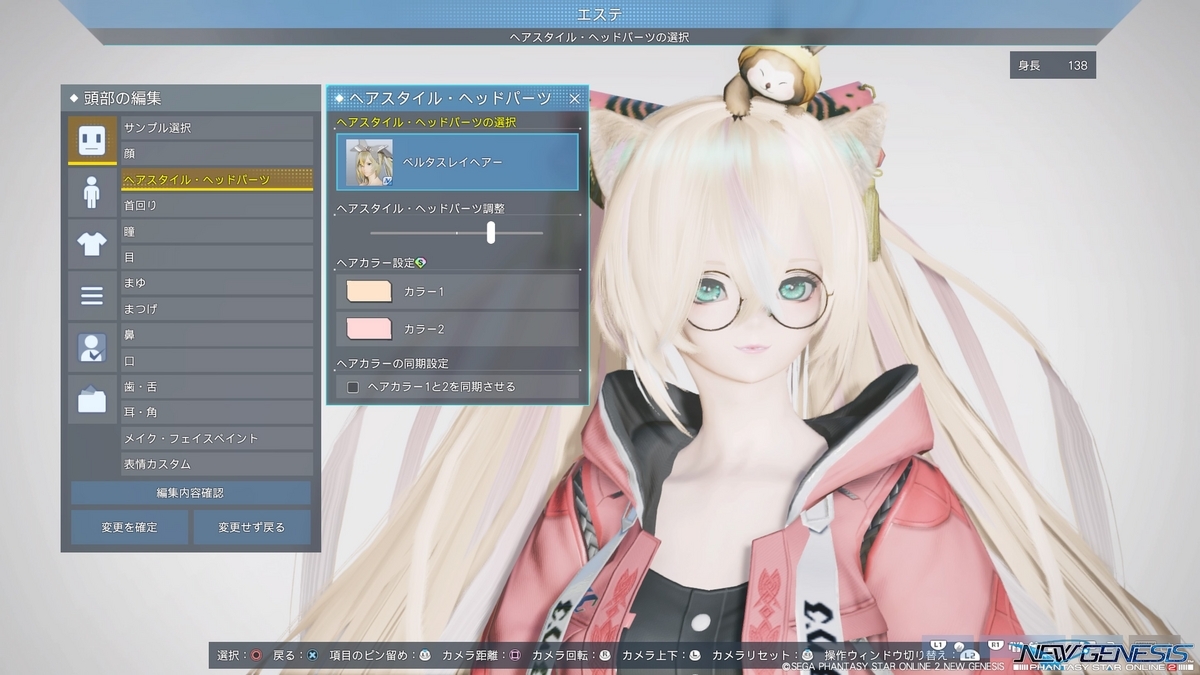Select ヘアスタイル・ヘッドパーツ menu item

pyautogui.click(x=217, y=180)
